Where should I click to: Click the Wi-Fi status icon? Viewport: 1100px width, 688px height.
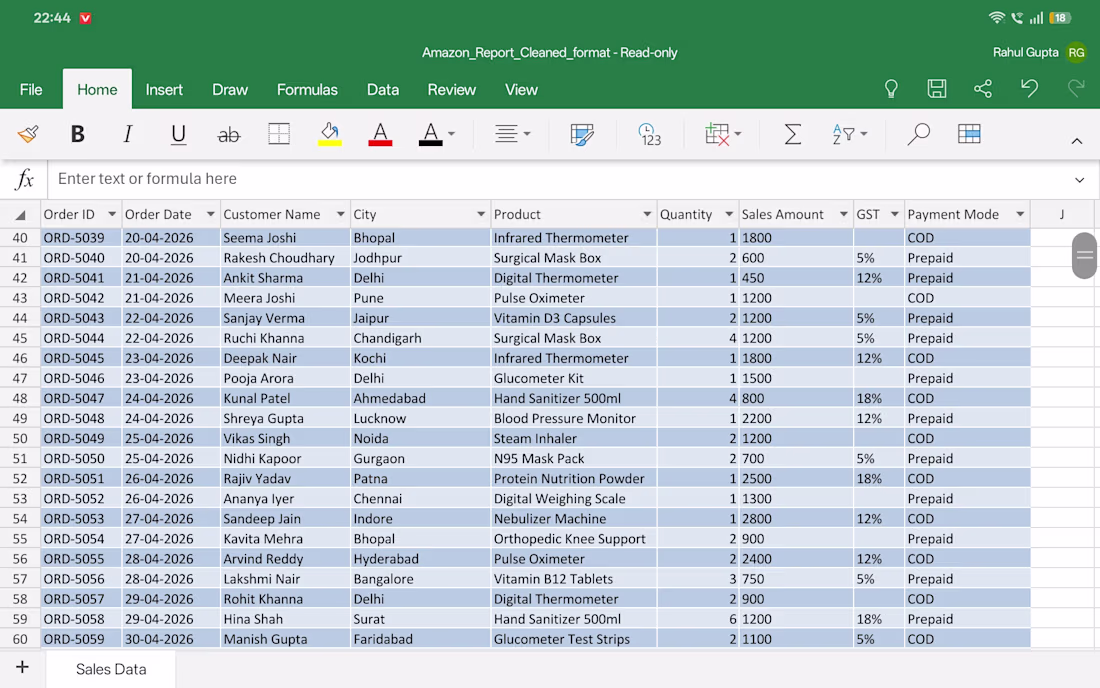pyautogui.click(x=996, y=18)
